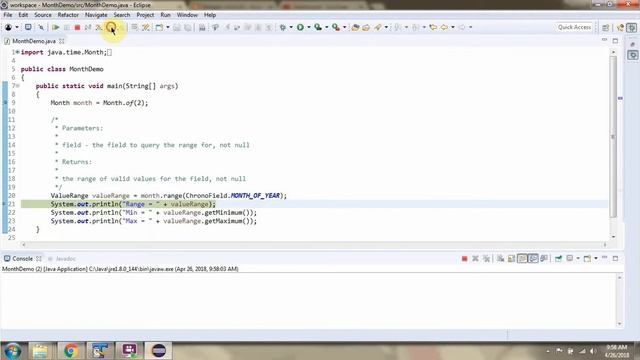Open the Back history dropdown arrow

click(x=452, y=27)
